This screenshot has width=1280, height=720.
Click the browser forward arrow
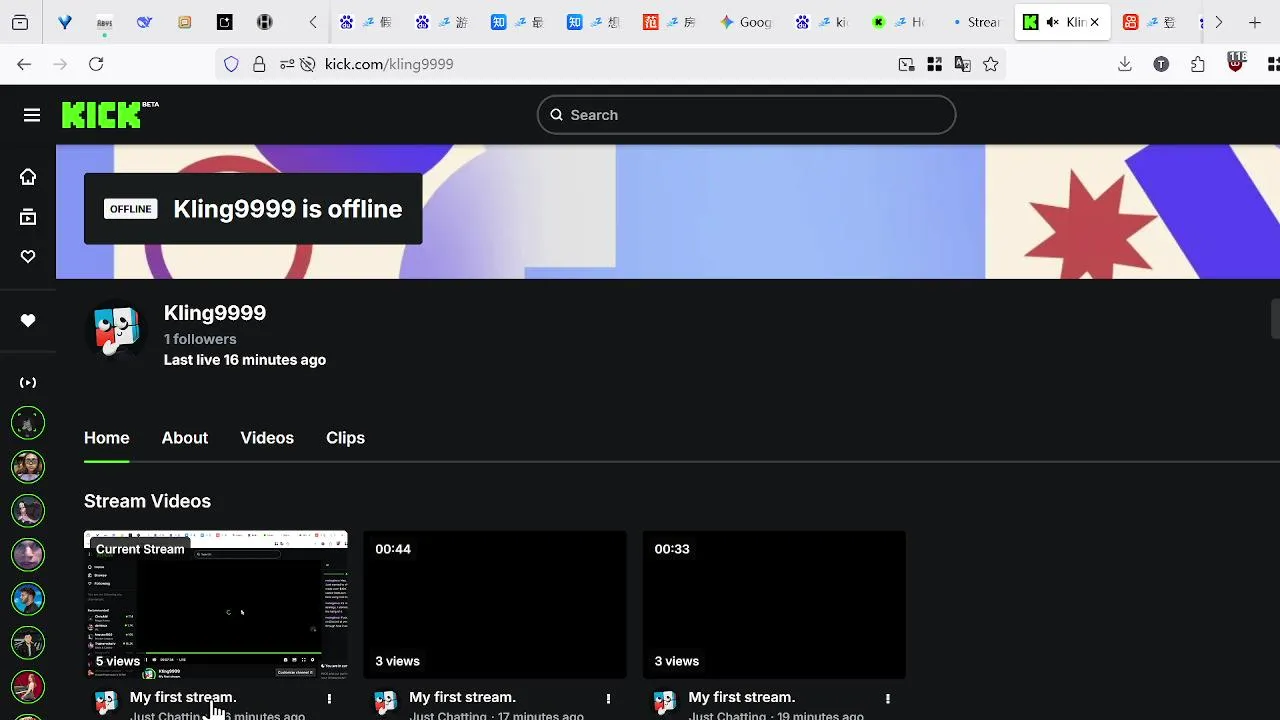60,64
